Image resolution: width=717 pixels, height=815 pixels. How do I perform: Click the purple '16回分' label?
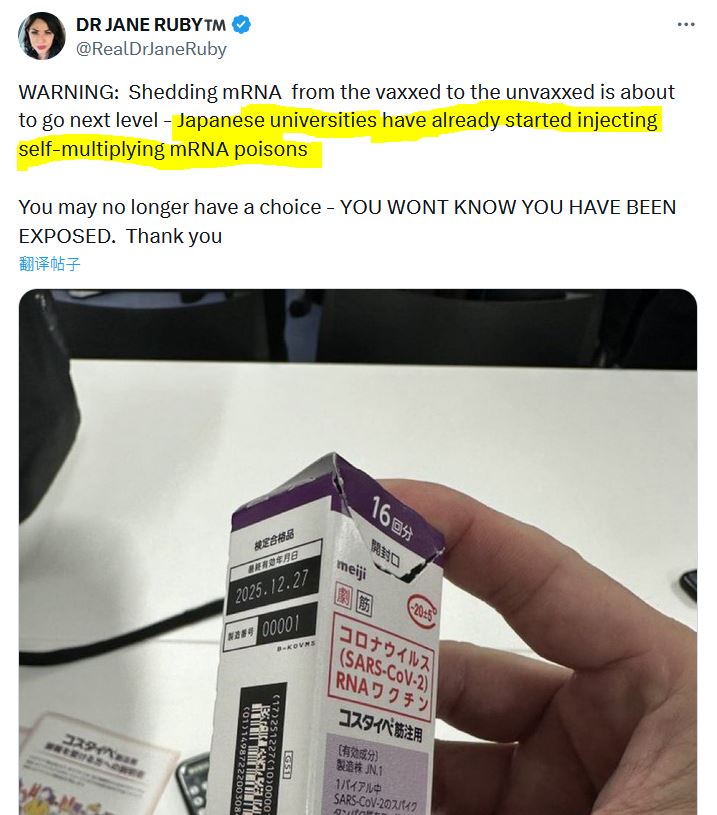[x=393, y=518]
